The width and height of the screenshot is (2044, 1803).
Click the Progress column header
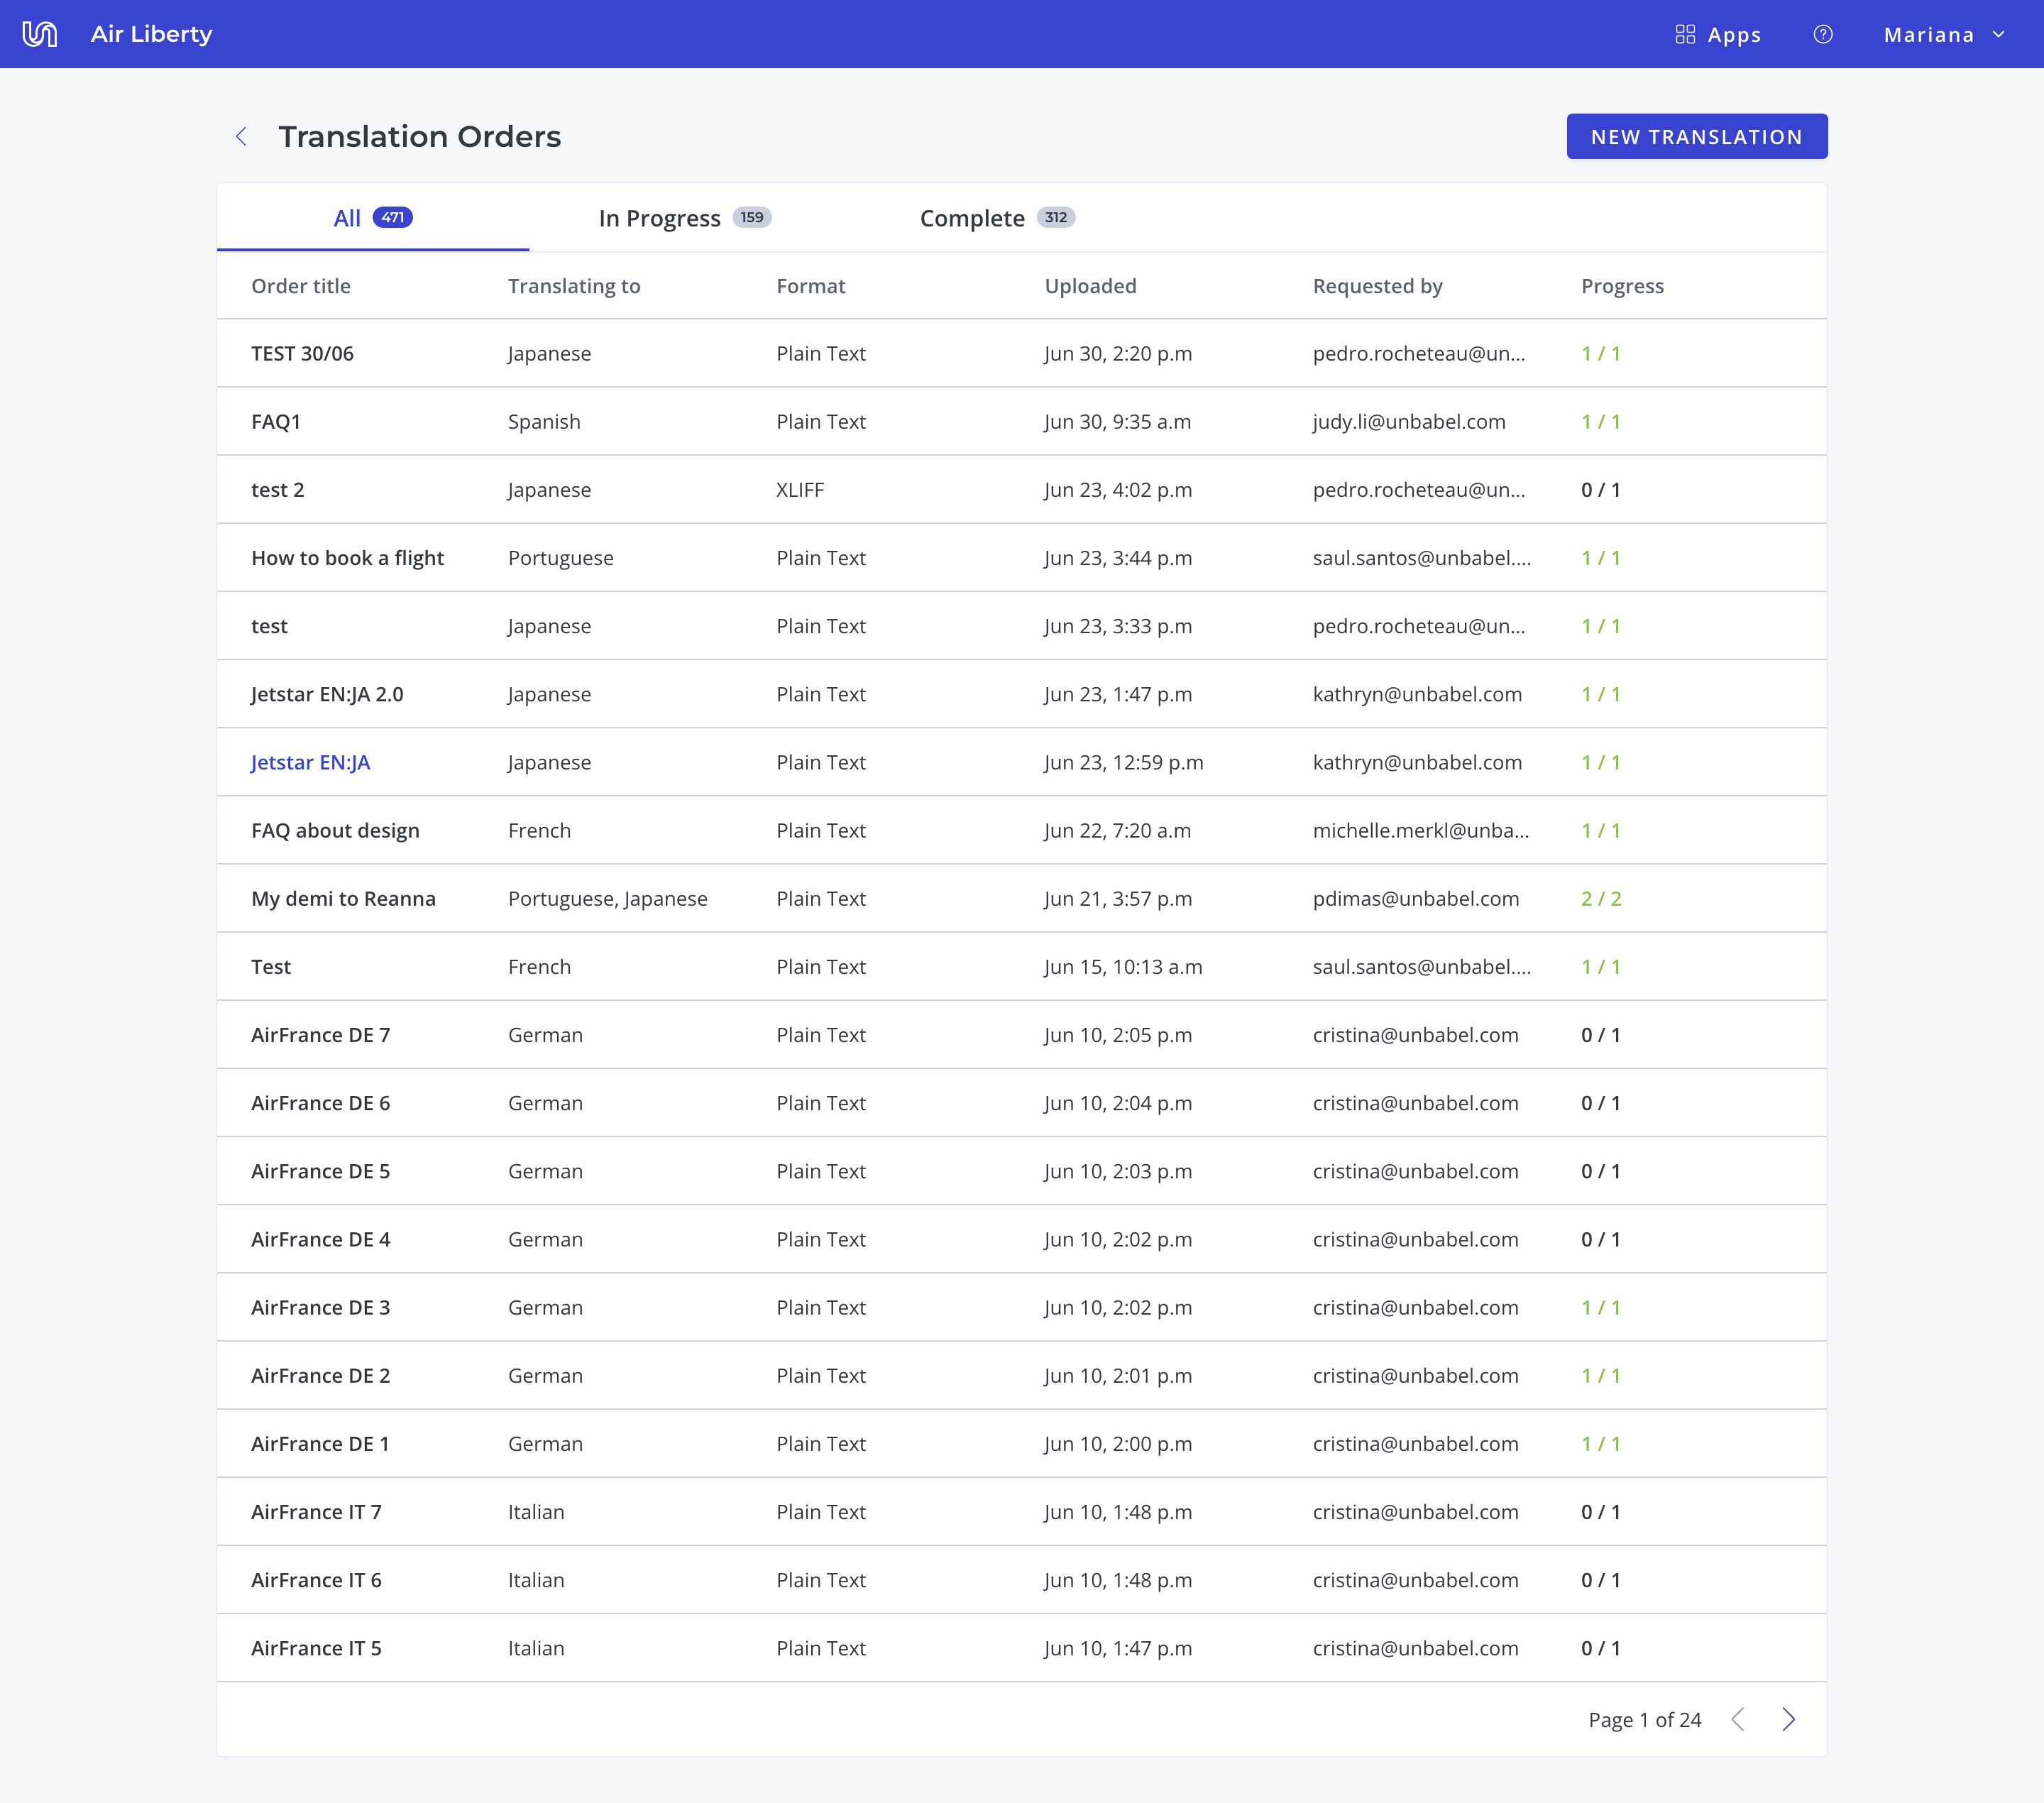coord(1622,285)
